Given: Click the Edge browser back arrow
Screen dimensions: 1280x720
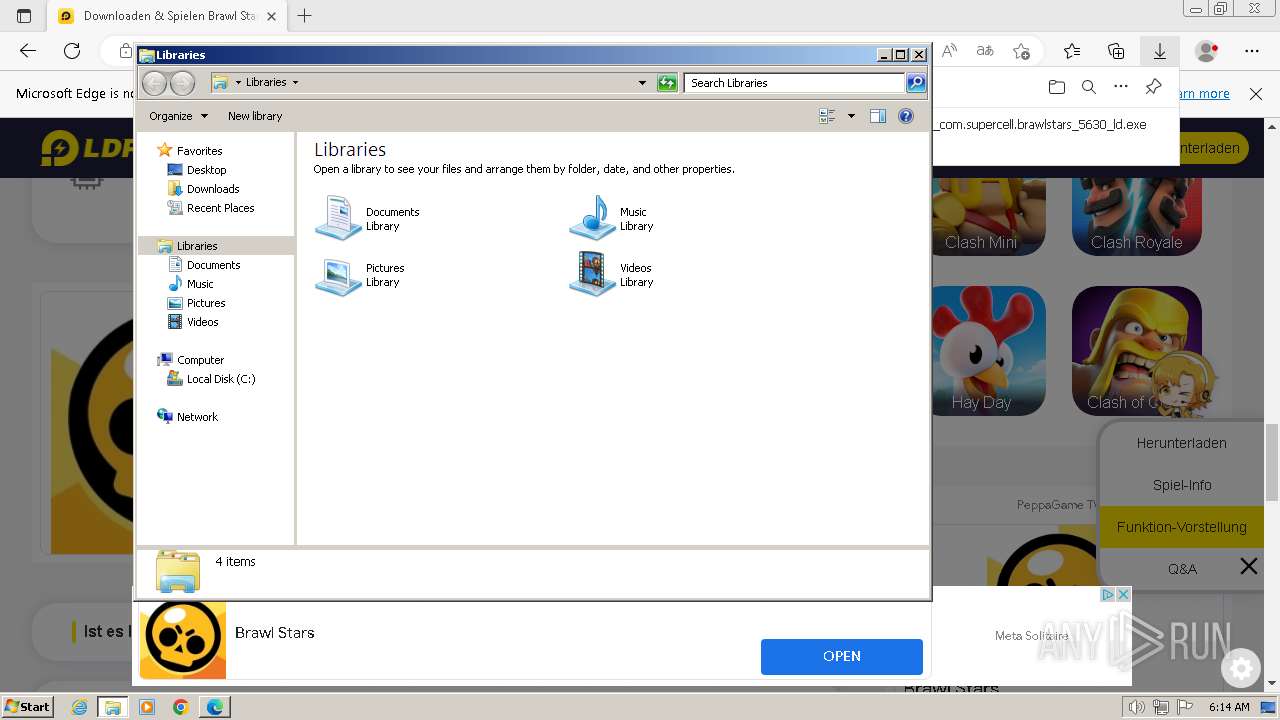Looking at the screenshot, I should (x=28, y=51).
